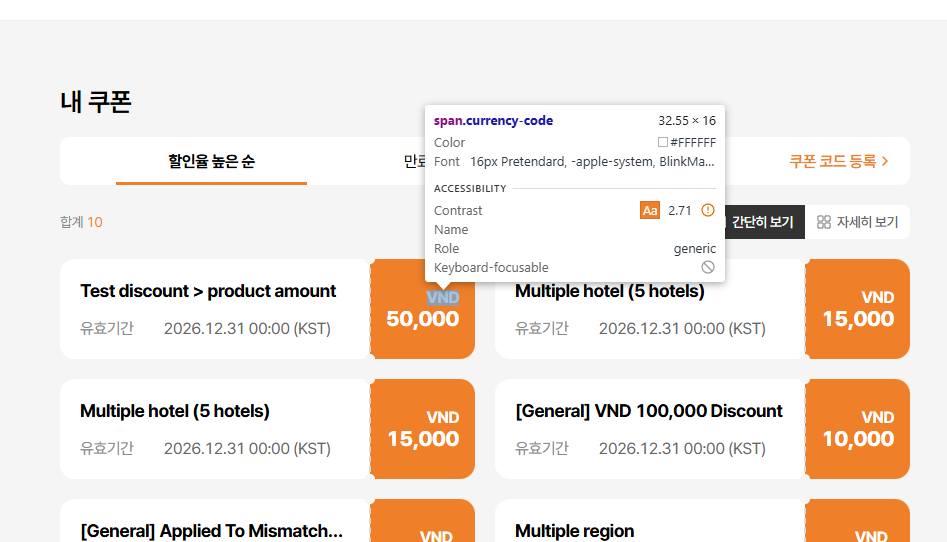947x542 pixels.
Task: Click the VND 10,000 coupon amount
Action: click(858, 429)
